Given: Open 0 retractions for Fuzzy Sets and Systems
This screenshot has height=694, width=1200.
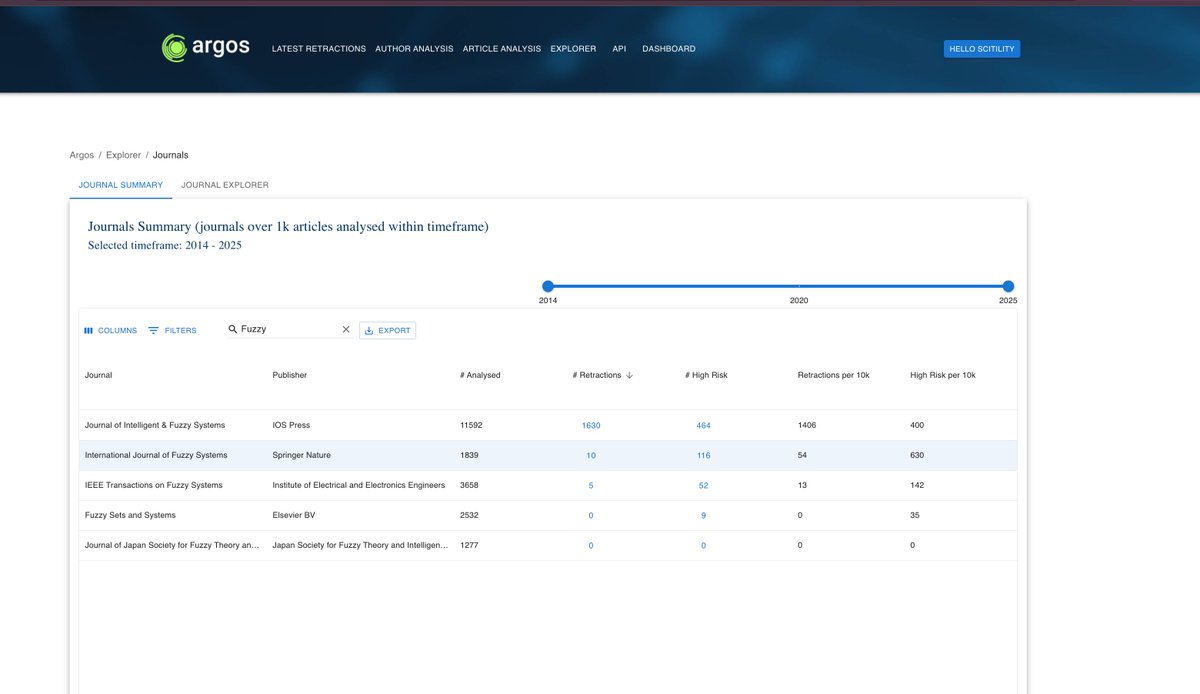Looking at the screenshot, I should pyautogui.click(x=591, y=515).
